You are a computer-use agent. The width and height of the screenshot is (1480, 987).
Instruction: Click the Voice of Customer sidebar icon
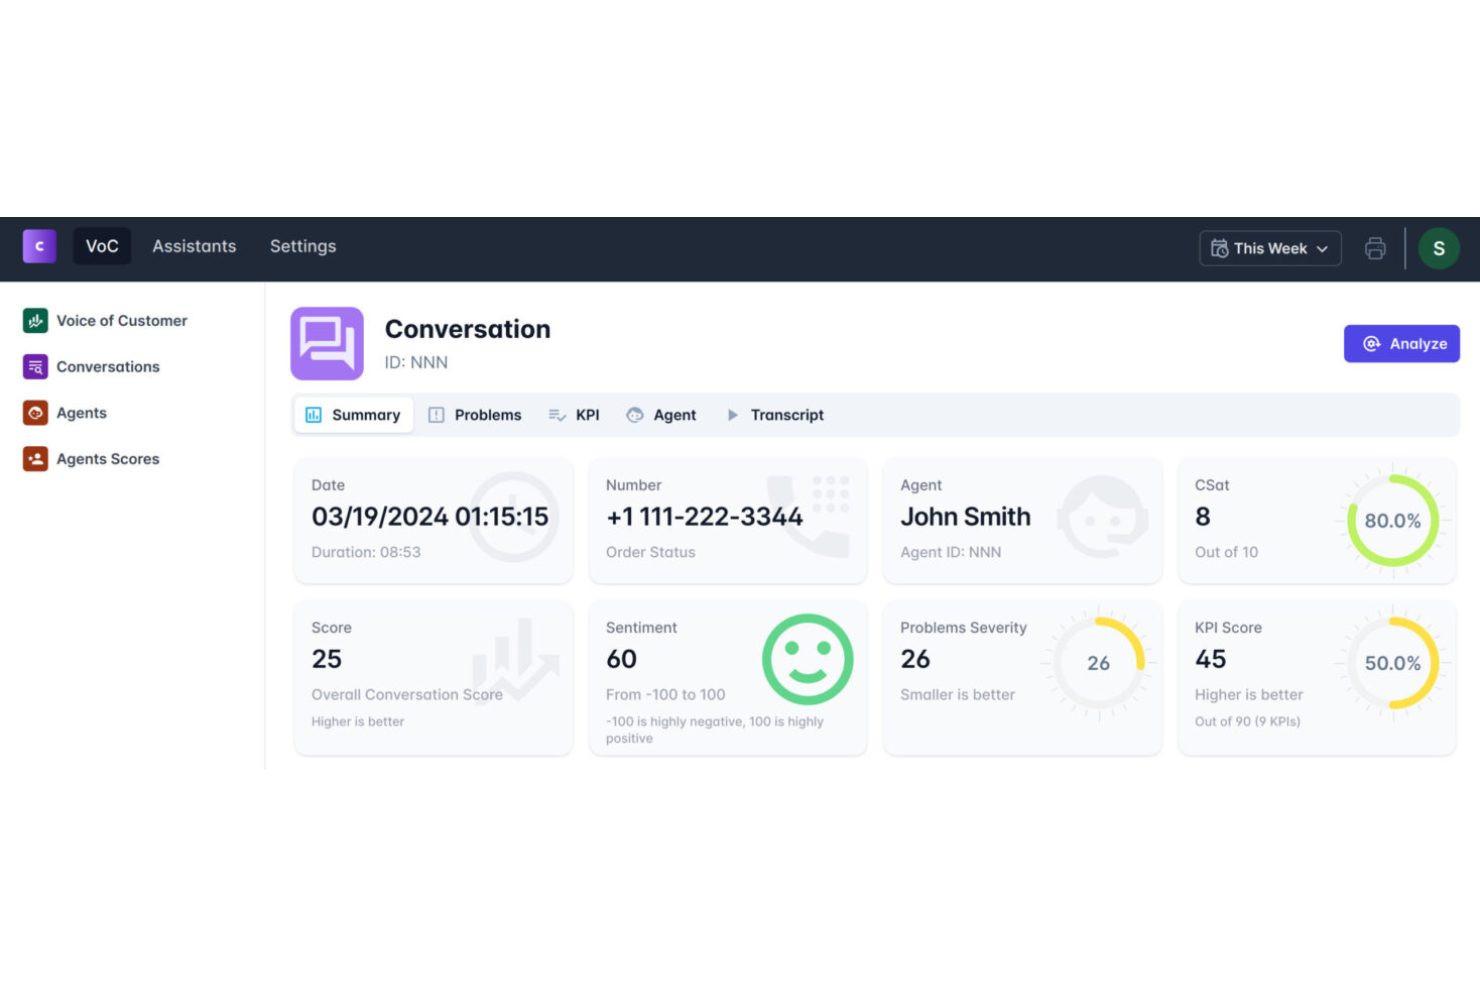(35, 320)
